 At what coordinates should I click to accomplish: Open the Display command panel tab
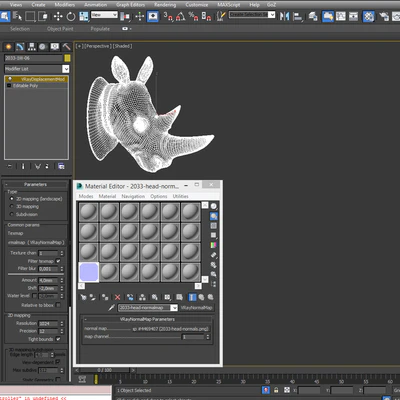(x=55, y=47)
